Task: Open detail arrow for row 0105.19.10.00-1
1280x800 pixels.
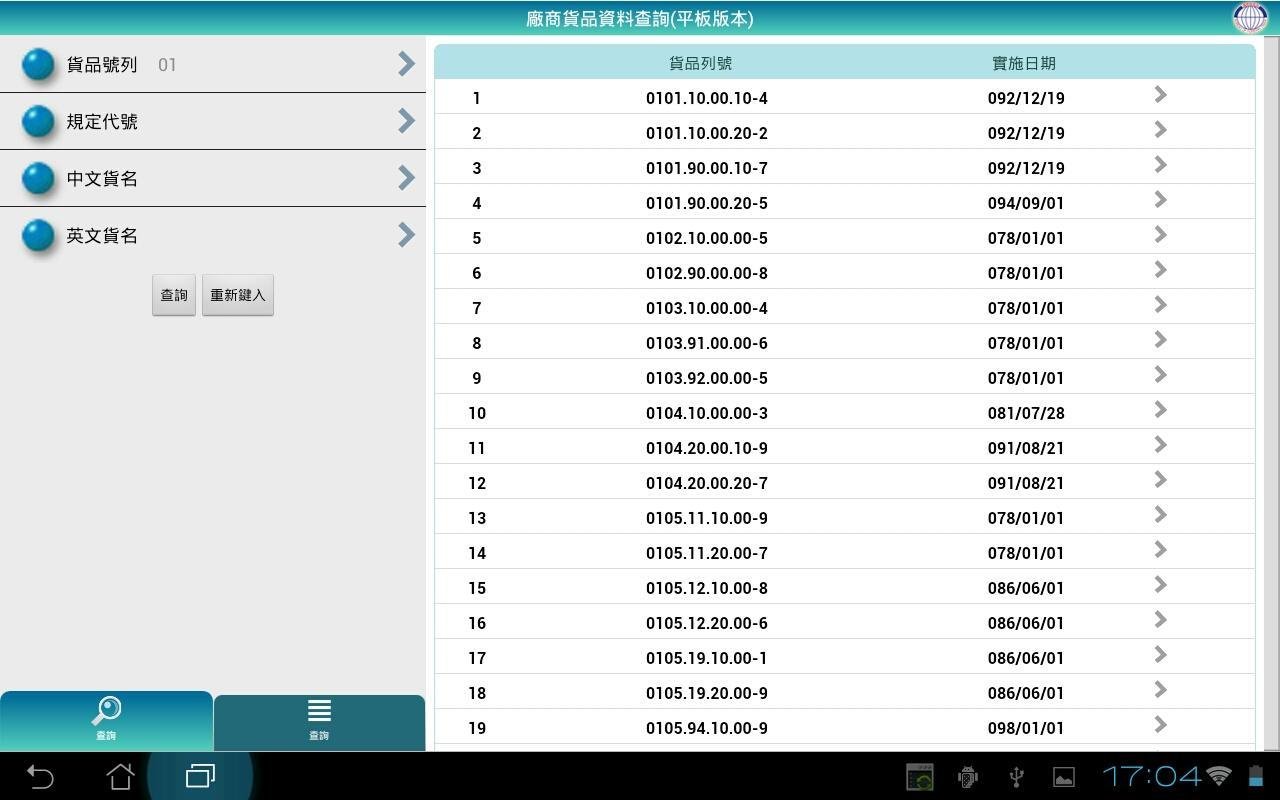Action: pyautogui.click(x=1160, y=654)
